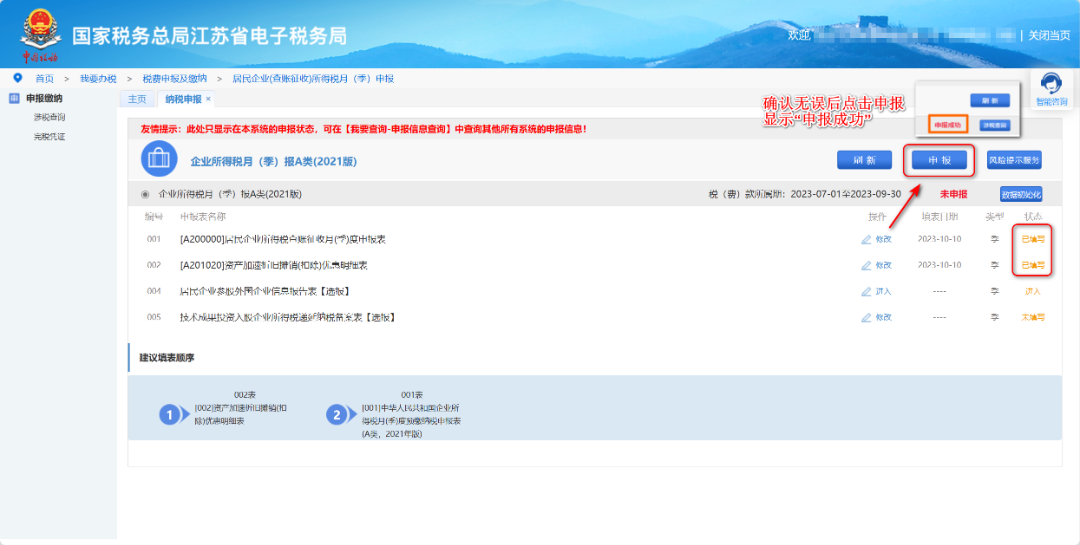This screenshot has width=1080, height=545.
Task: Click the 2023-10-10 date of row 002
Action: tap(939, 265)
